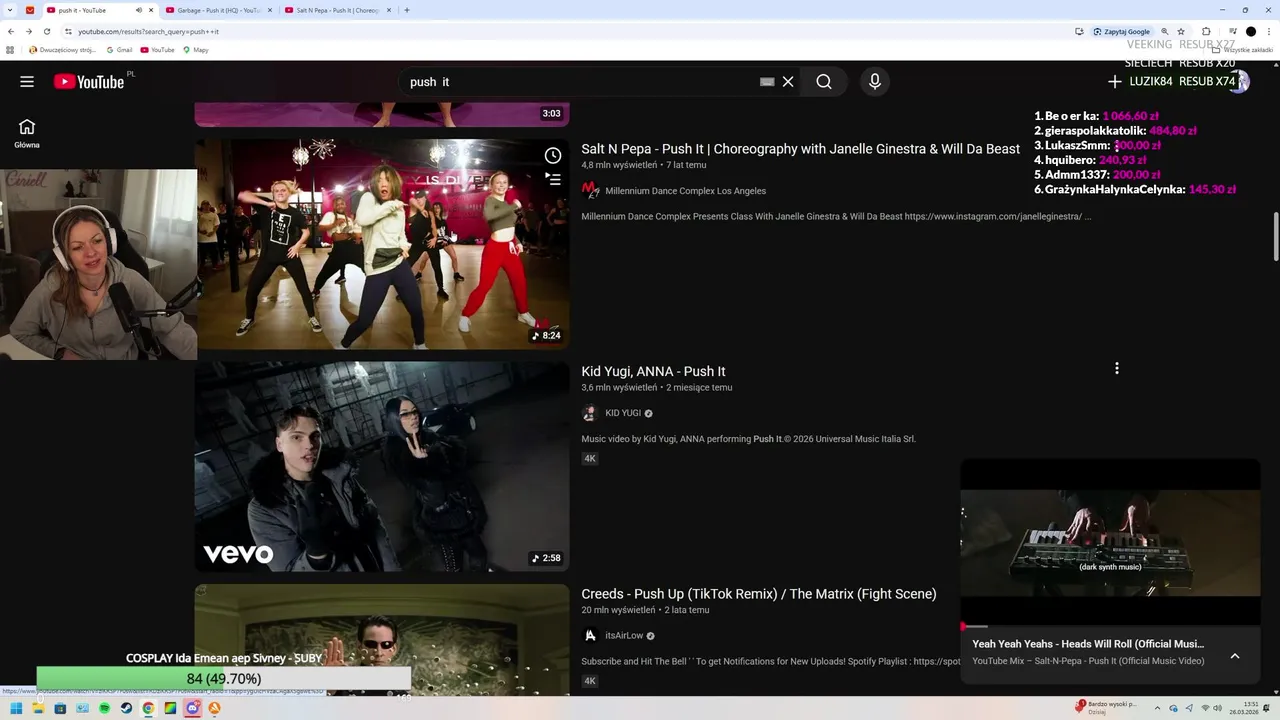1280x720 pixels.
Task: Open the Mapy bookmark
Action: (196, 49)
